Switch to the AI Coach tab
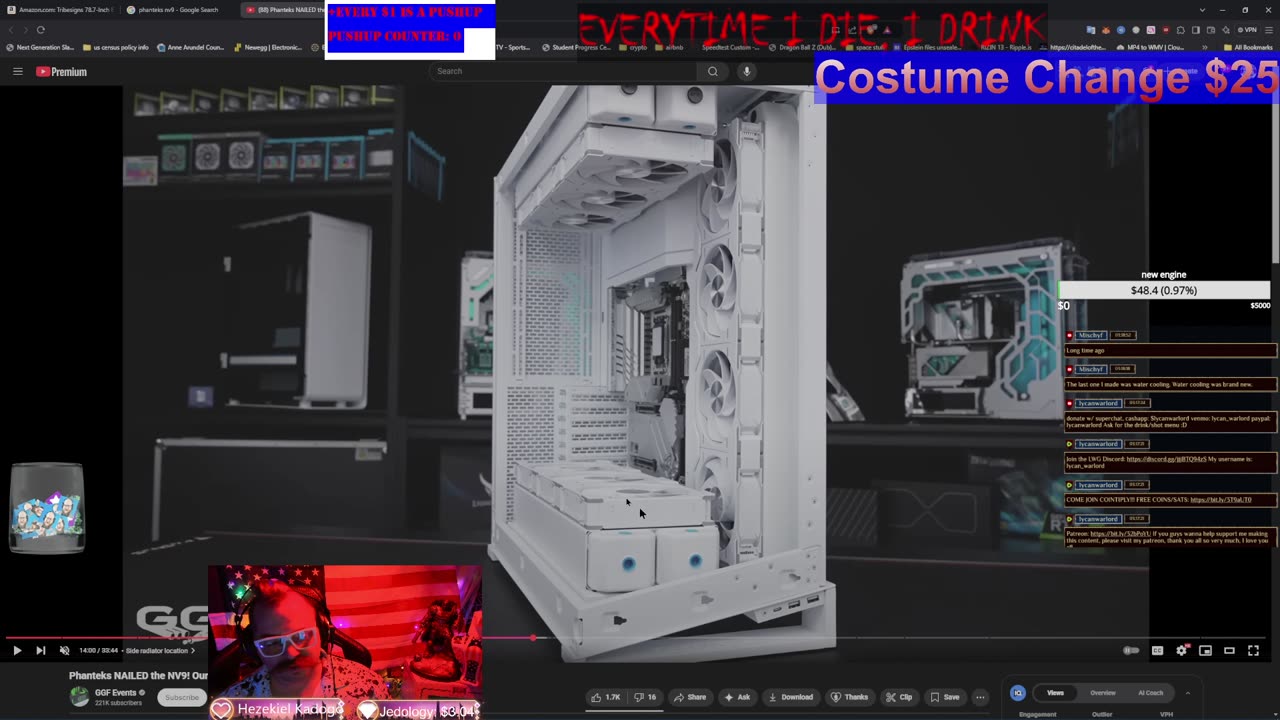The image size is (1280, 720). 1151,693
